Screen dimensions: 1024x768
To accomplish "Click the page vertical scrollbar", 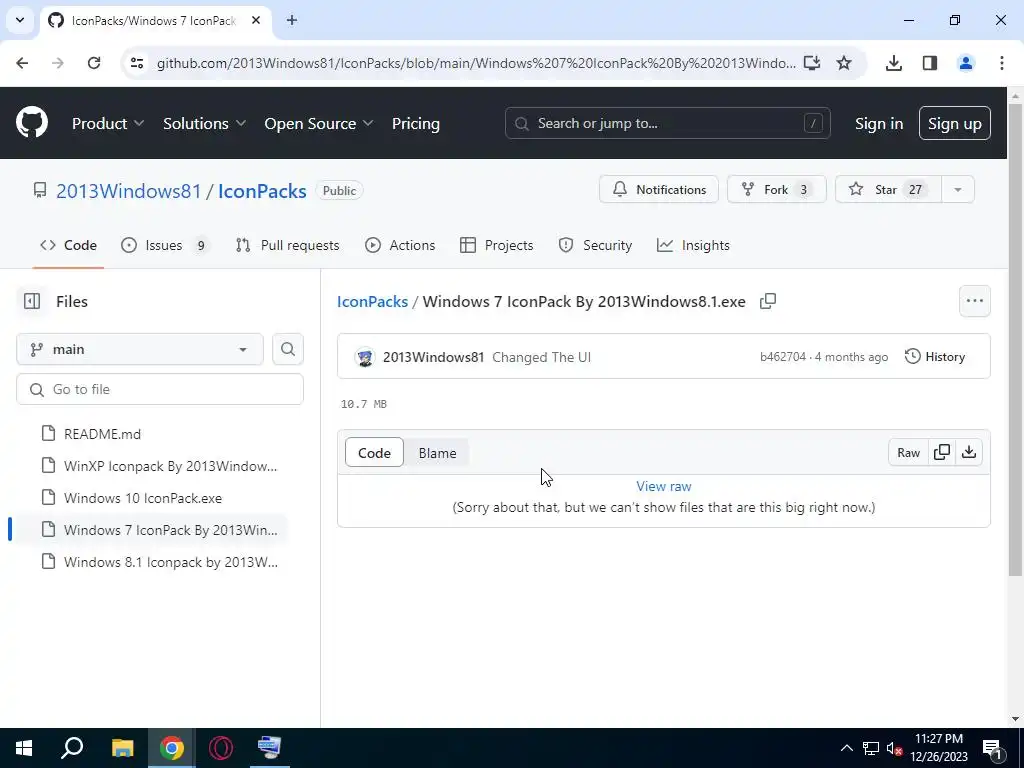I will tap(1015, 340).
